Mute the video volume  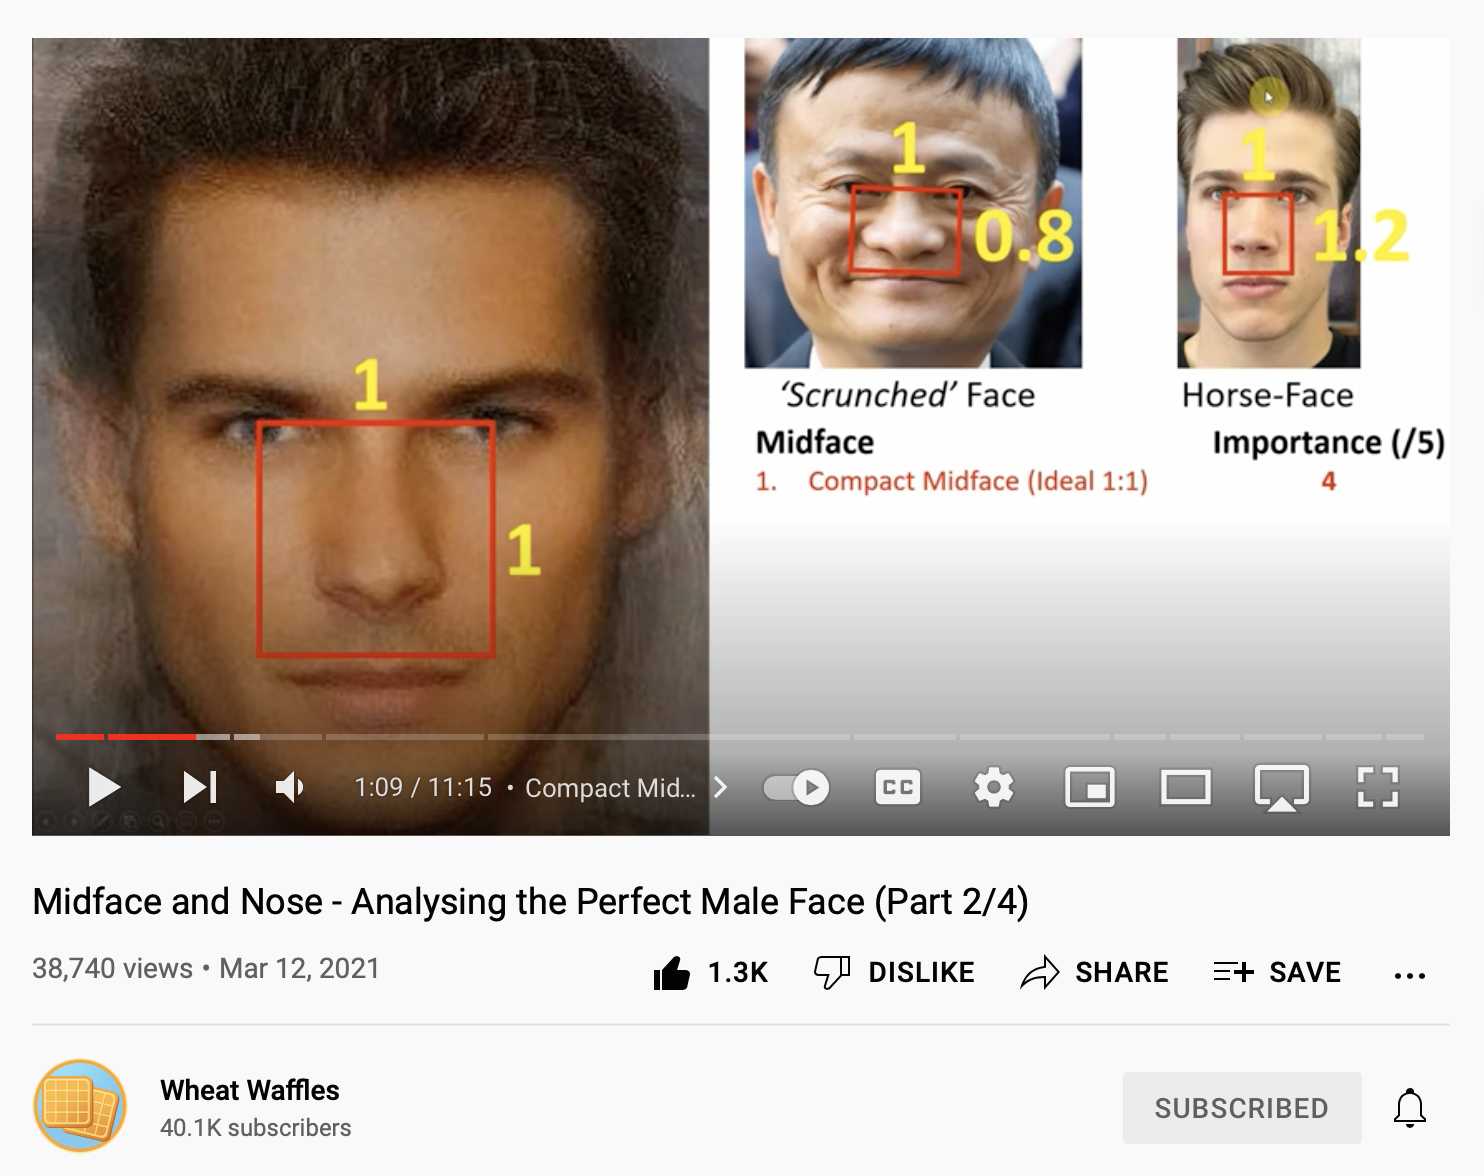pos(289,787)
